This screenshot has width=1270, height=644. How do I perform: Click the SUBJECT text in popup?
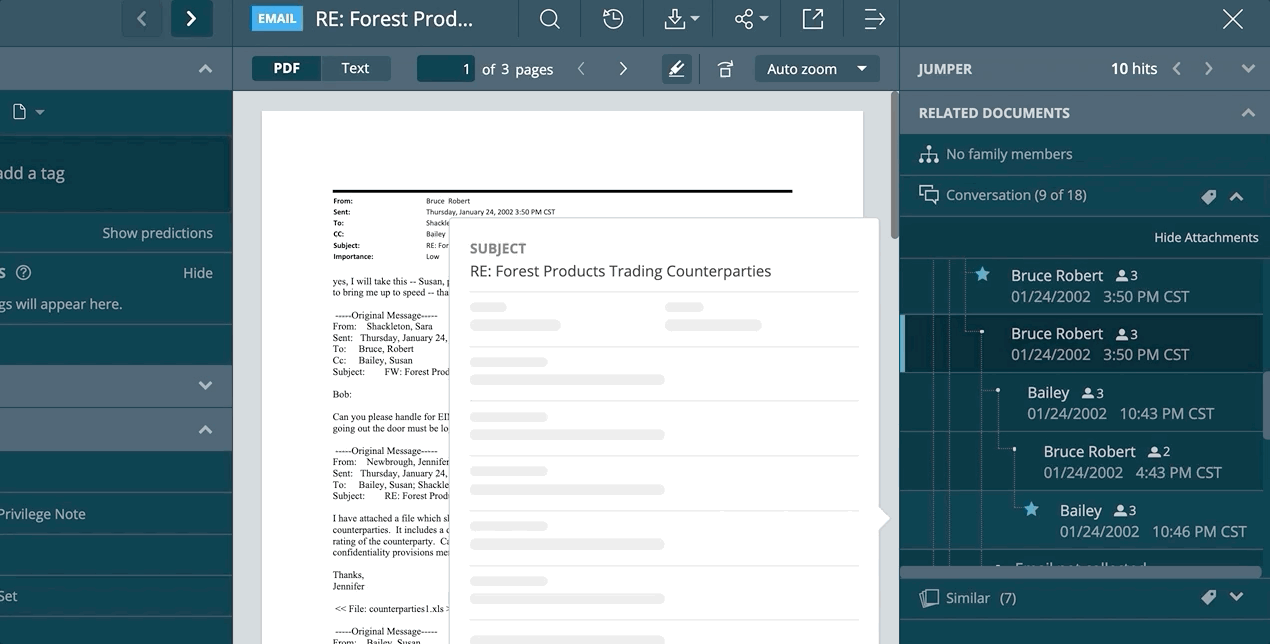tap(498, 248)
